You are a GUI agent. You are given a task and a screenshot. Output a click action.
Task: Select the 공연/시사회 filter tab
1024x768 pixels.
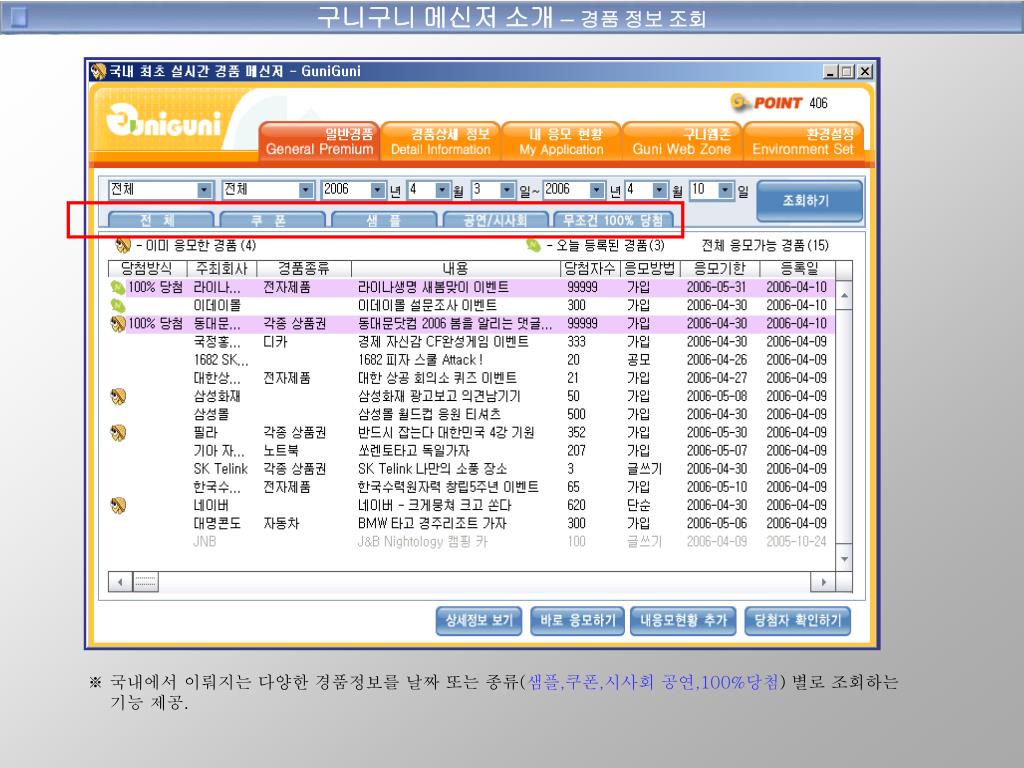tap(495, 220)
